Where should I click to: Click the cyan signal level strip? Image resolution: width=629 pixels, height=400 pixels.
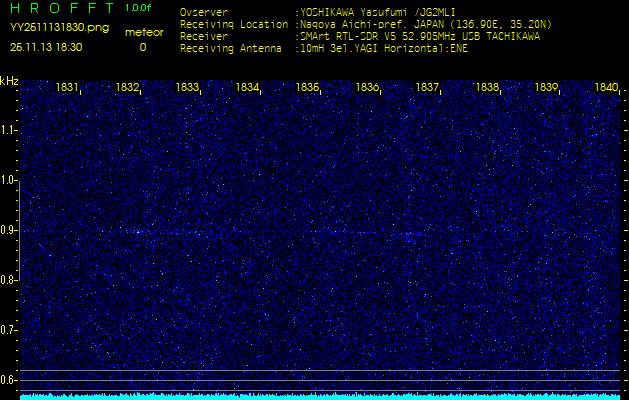tap(314, 396)
